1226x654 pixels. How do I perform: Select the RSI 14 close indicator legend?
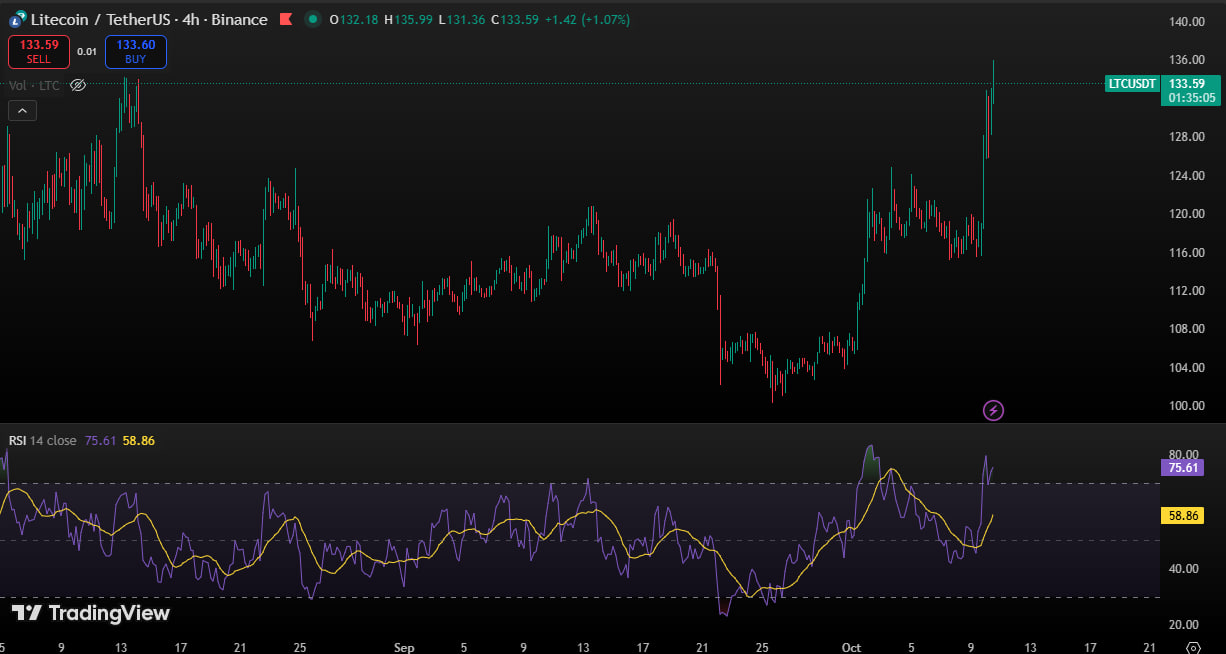(42, 440)
